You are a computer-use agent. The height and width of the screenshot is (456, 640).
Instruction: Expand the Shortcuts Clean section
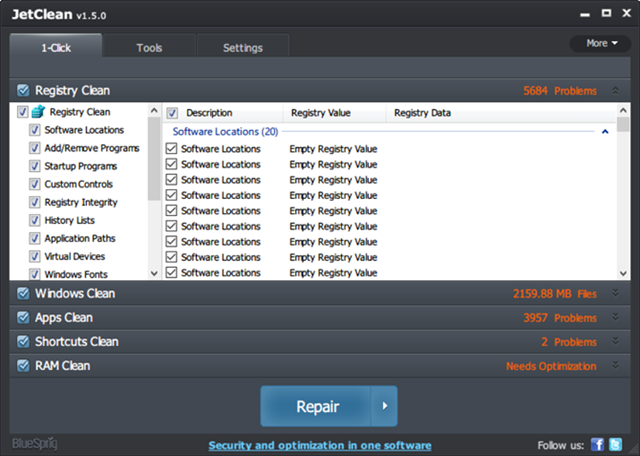pyautogui.click(x=616, y=341)
